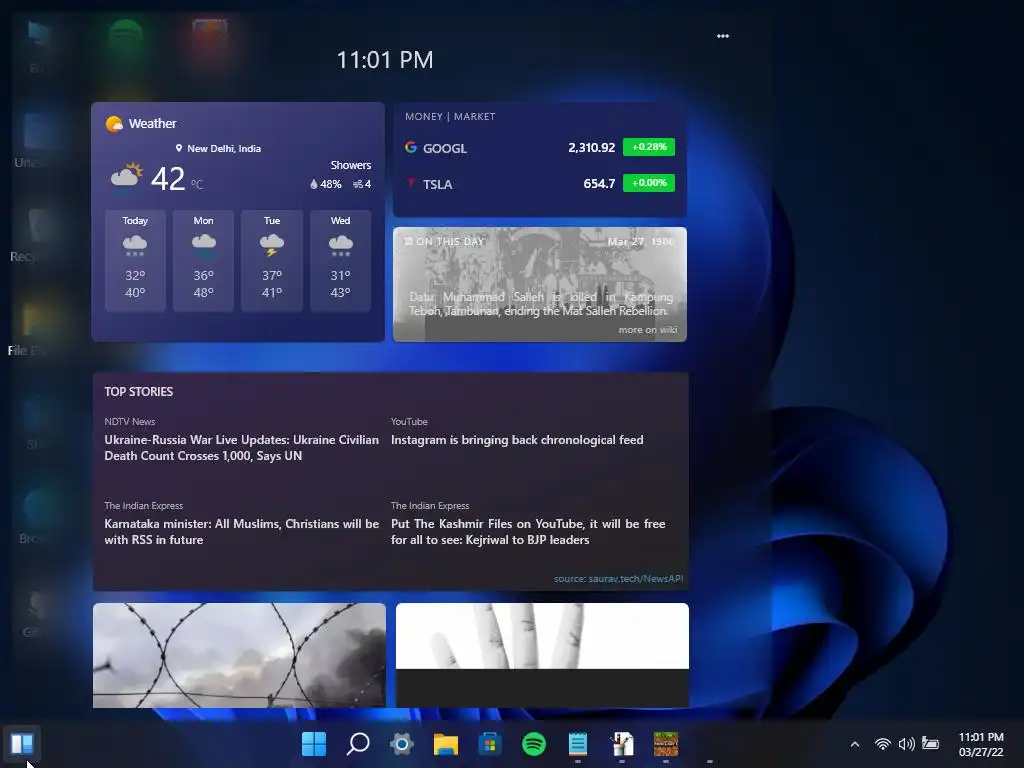Click the Tesla logo icon beside TSLA
This screenshot has height=768, width=1024.
(x=411, y=183)
